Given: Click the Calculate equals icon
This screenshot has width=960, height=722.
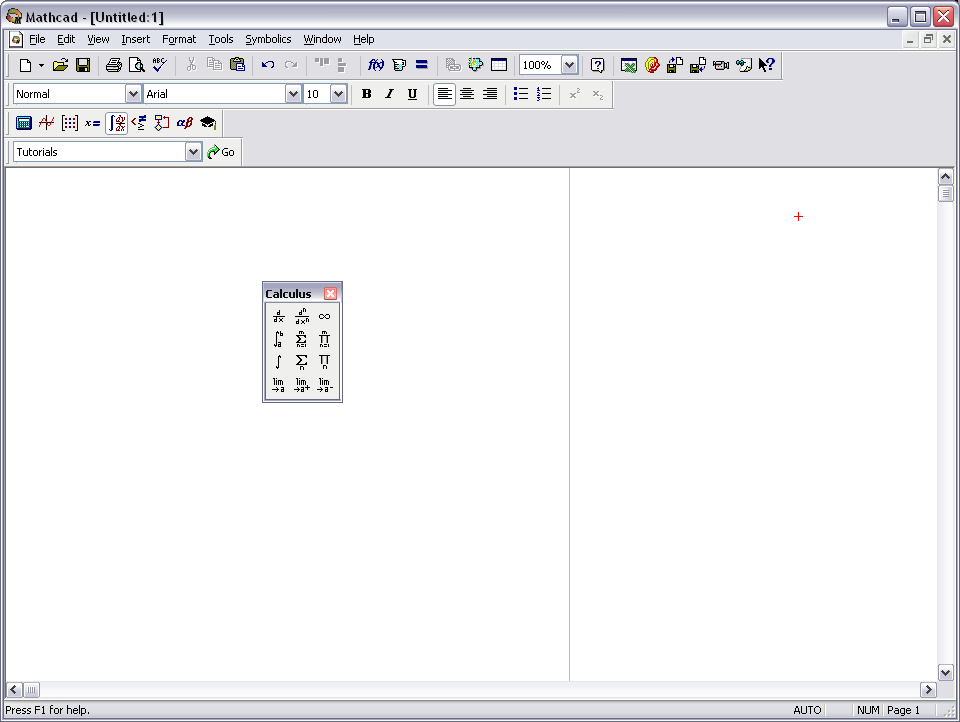Looking at the screenshot, I should (422, 65).
